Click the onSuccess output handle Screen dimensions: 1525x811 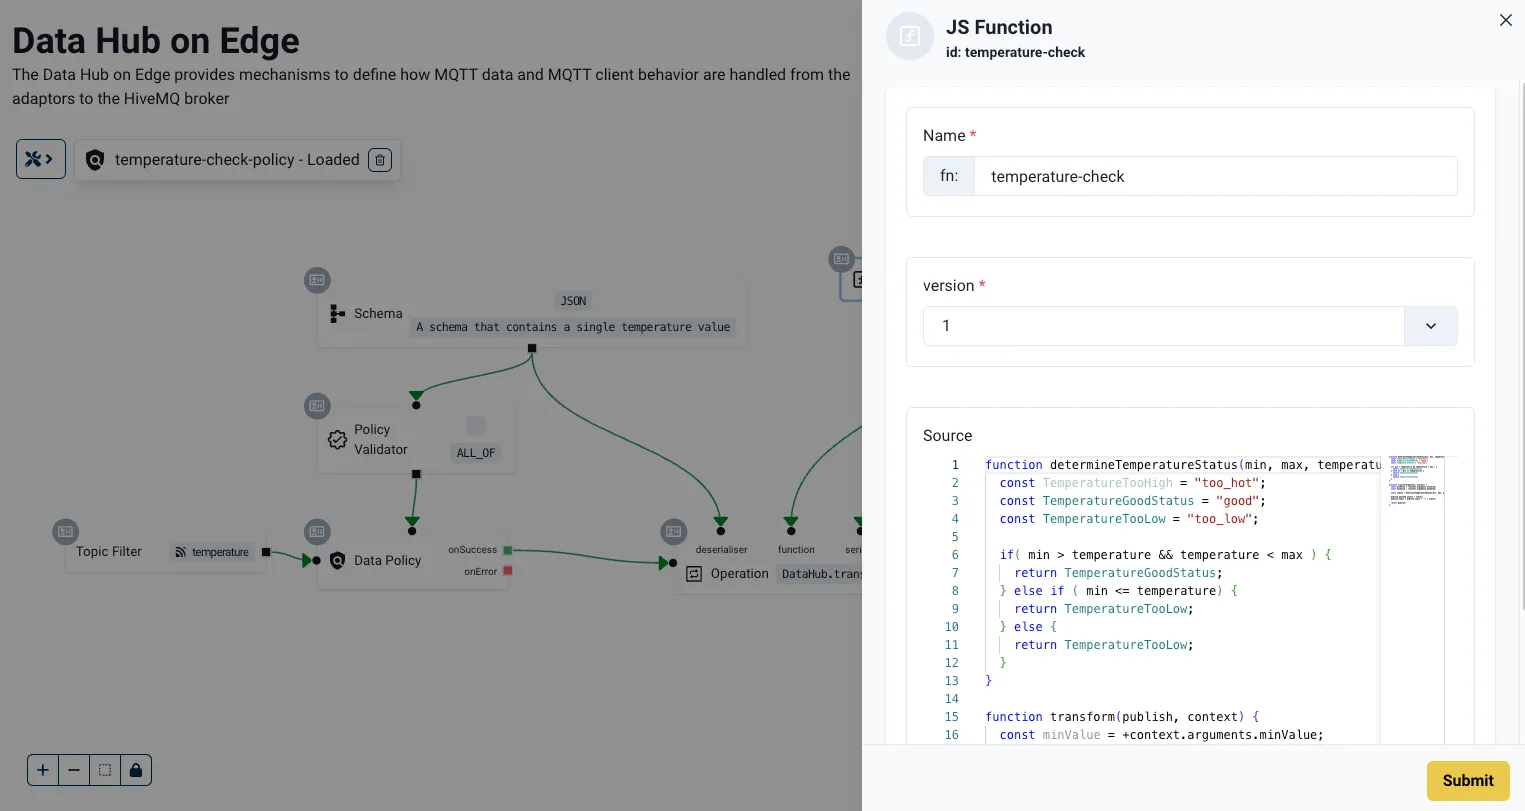click(508, 550)
